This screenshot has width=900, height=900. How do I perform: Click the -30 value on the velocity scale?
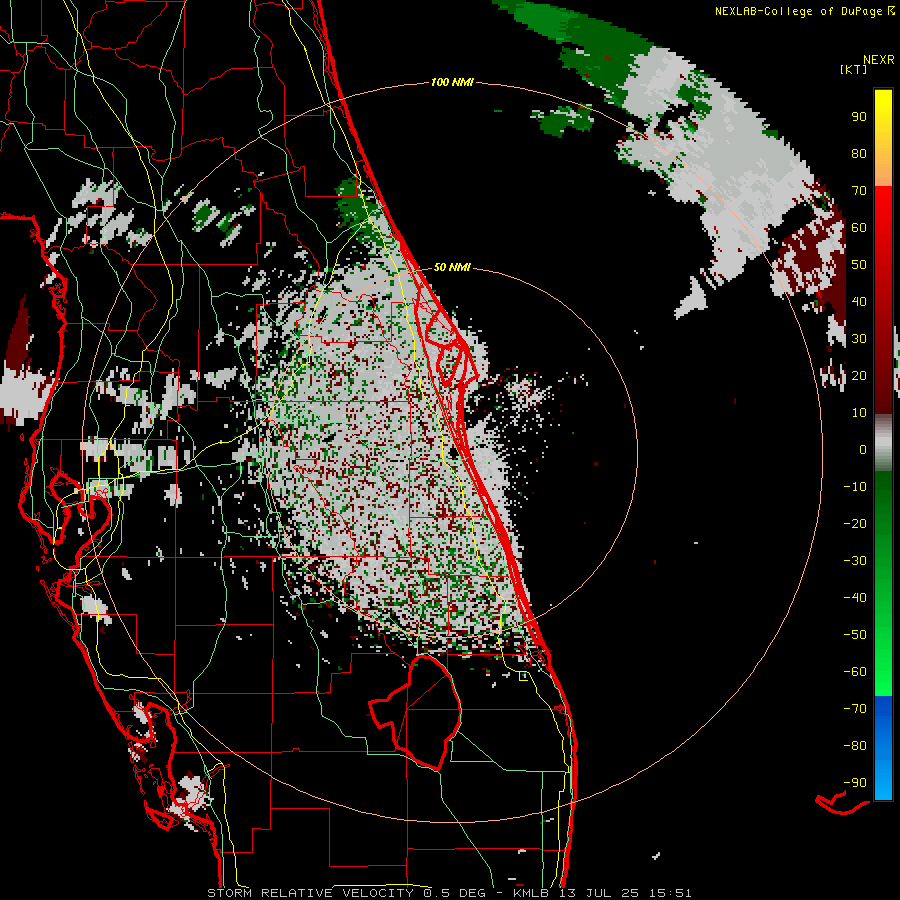click(x=855, y=561)
